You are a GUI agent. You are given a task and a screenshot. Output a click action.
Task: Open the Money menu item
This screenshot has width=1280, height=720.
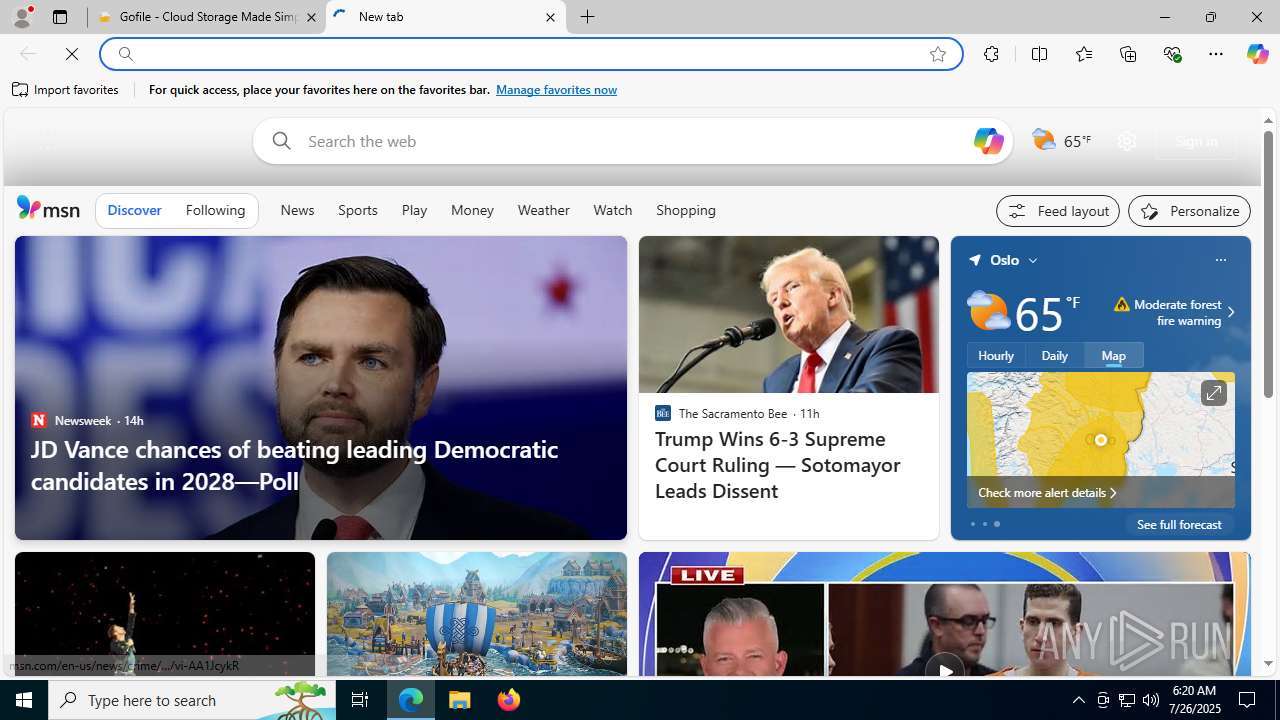pos(472,211)
